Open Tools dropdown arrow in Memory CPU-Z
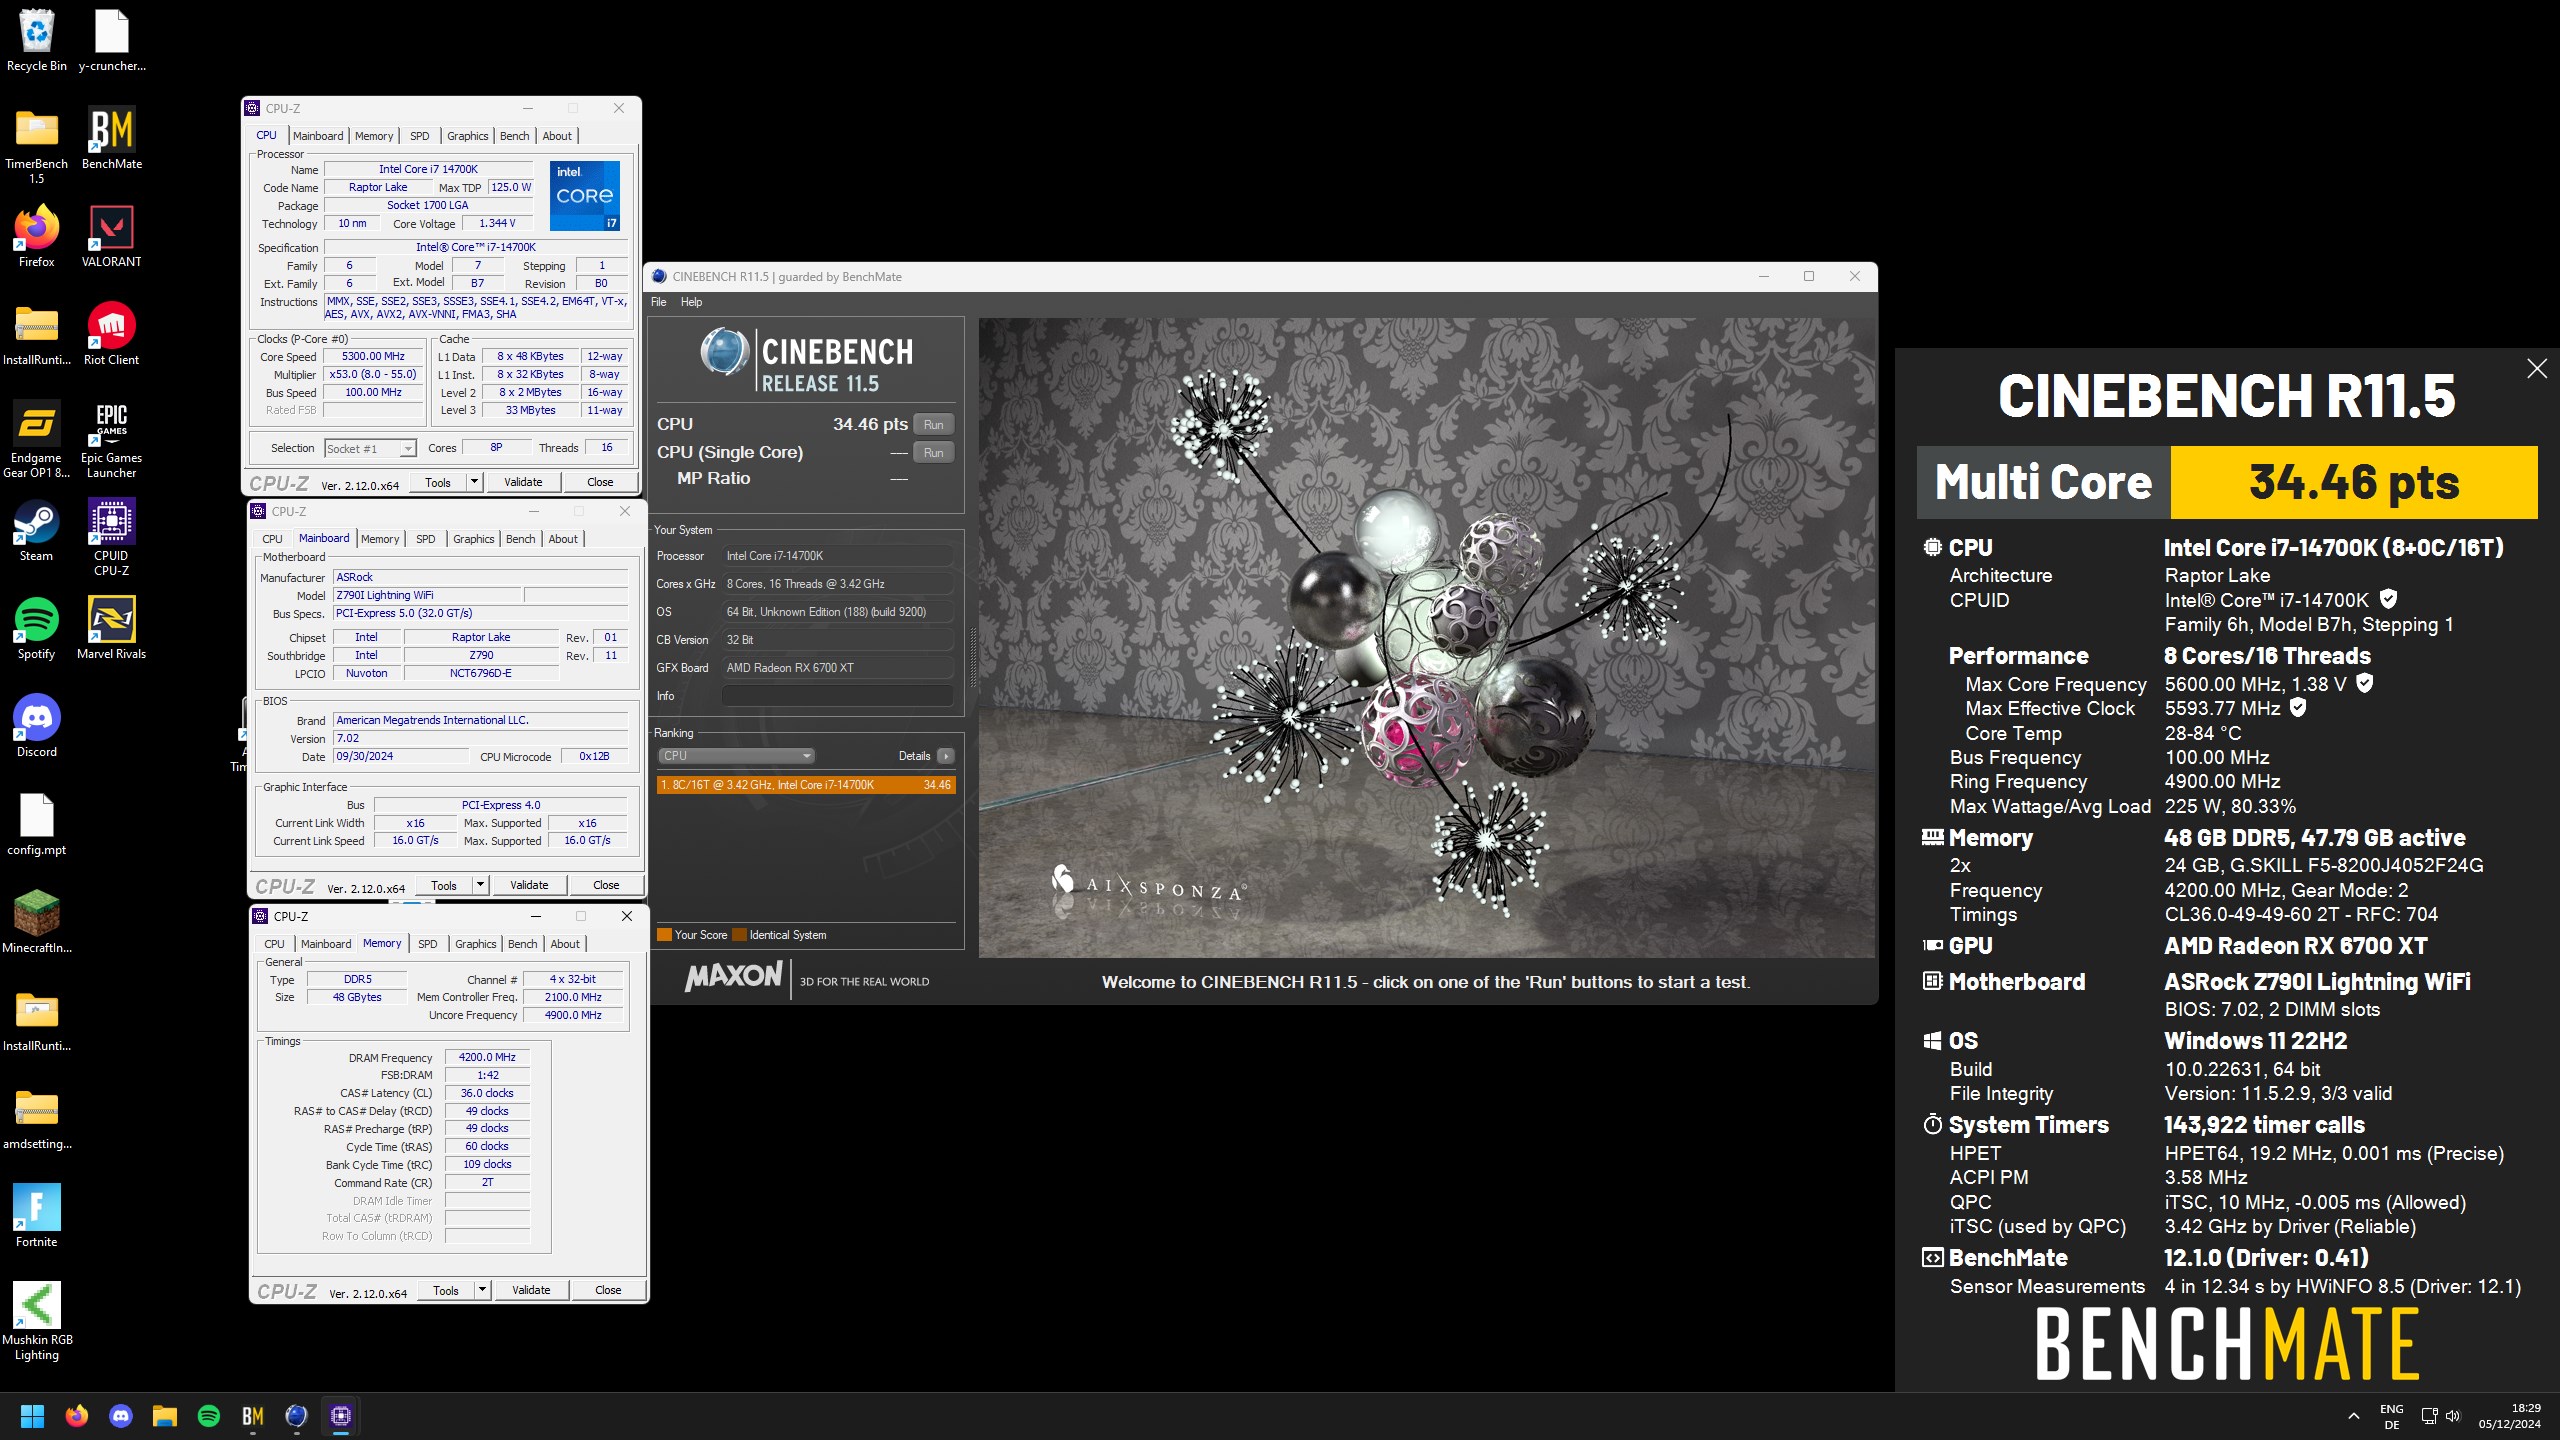The width and height of the screenshot is (2560, 1440). [482, 1290]
